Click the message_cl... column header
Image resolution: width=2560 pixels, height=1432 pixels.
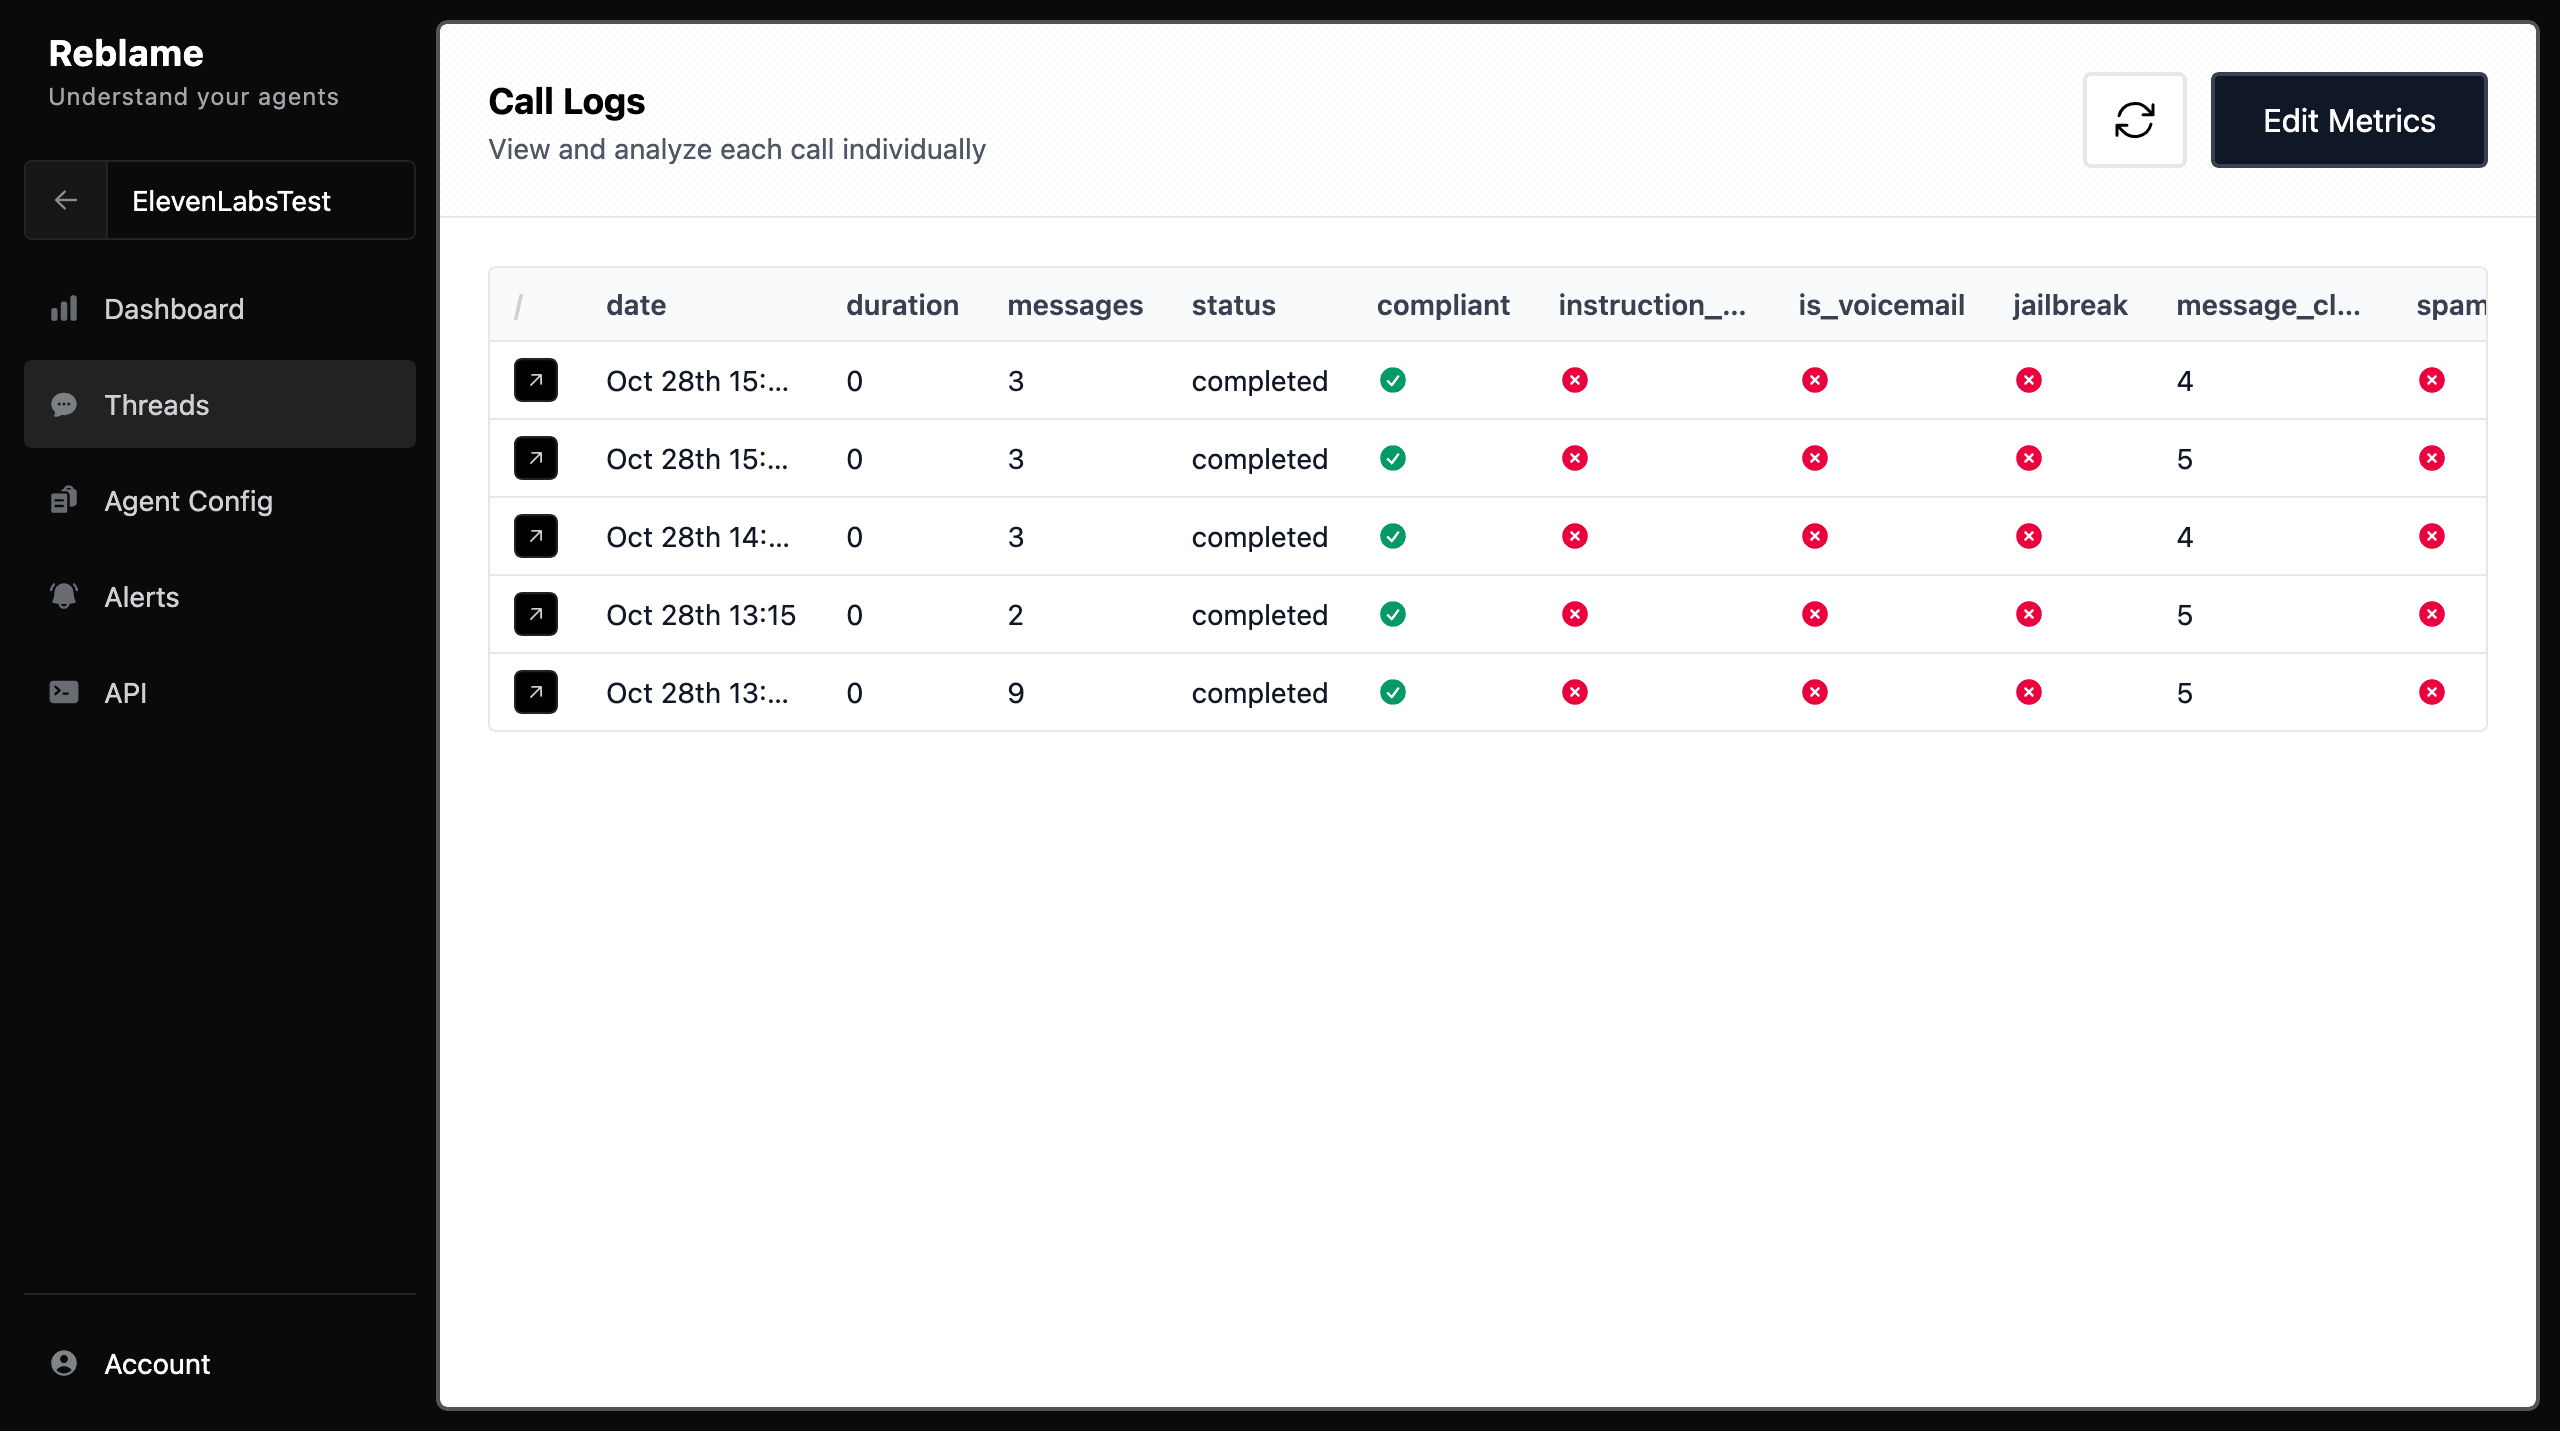pos(2268,305)
